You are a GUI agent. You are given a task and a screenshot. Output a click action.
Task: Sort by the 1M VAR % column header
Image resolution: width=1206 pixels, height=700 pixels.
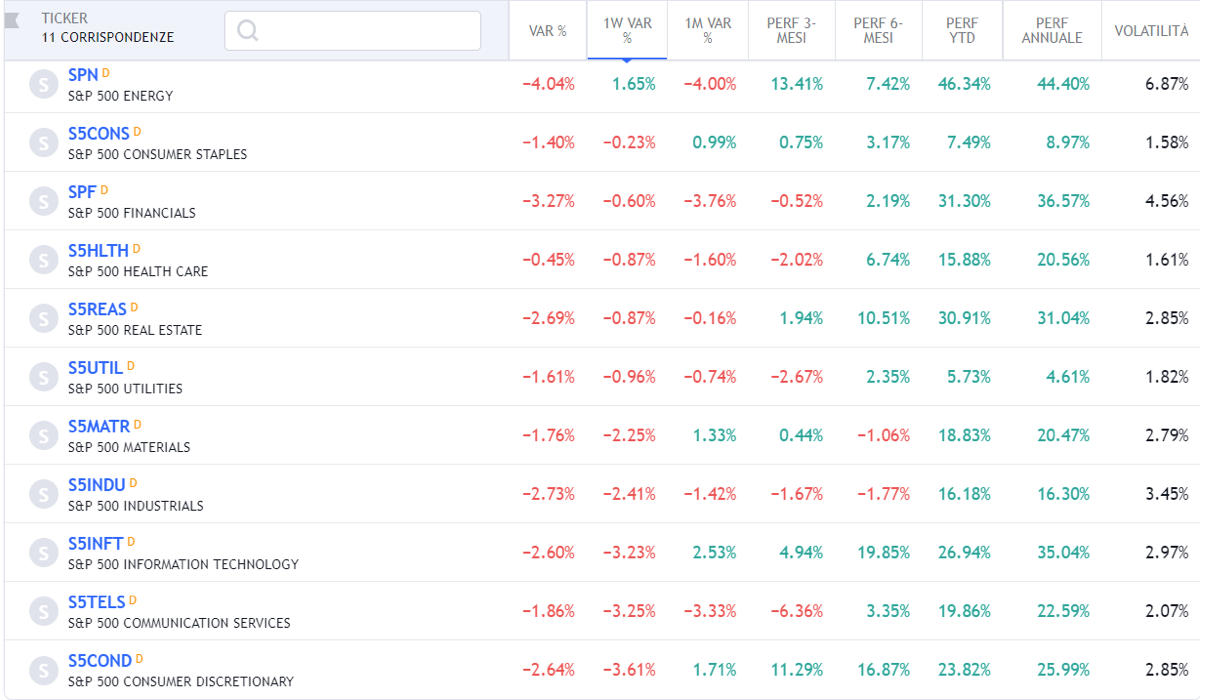click(708, 31)
